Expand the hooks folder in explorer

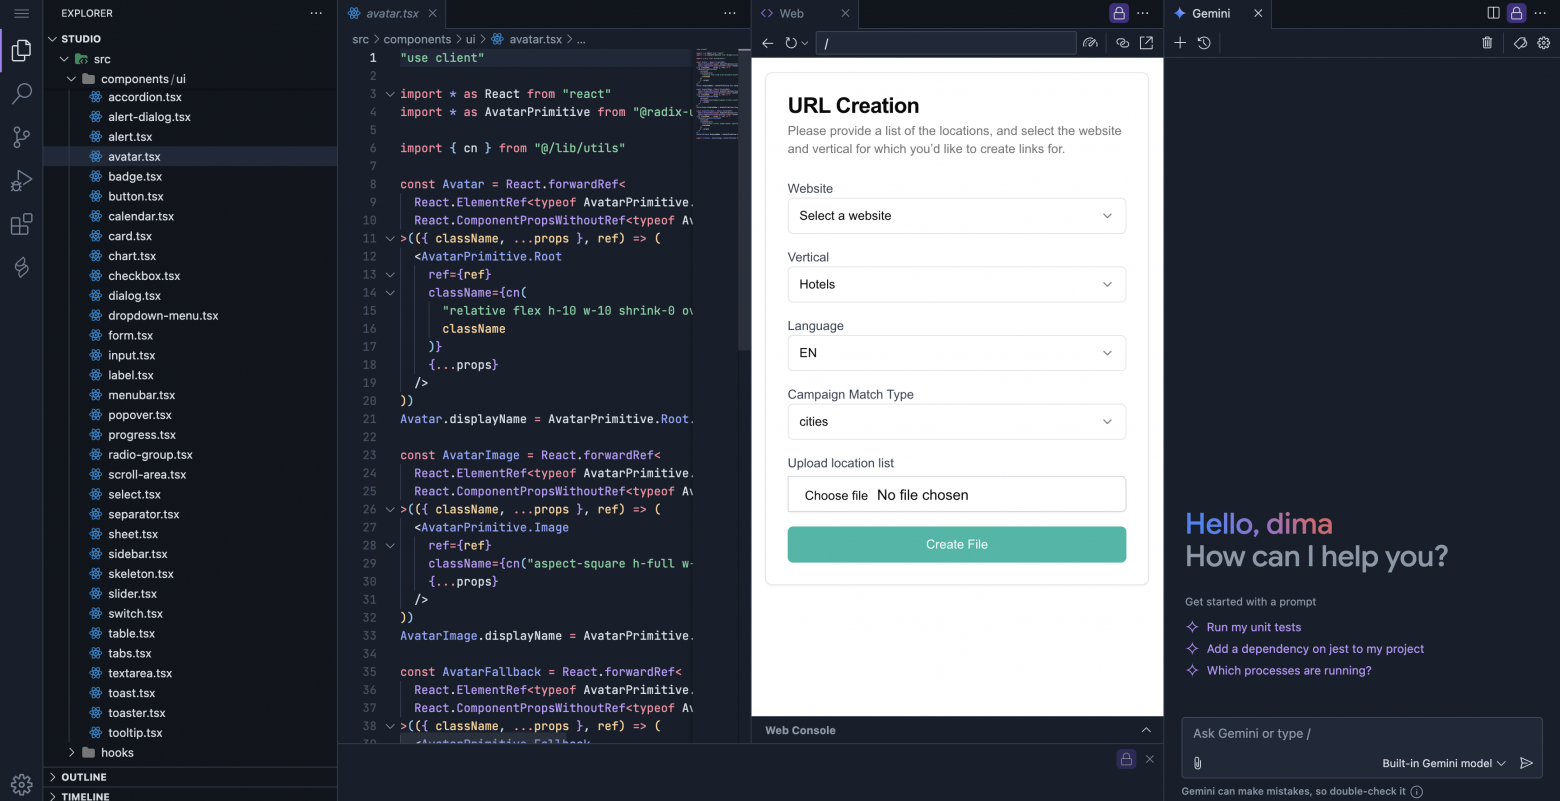(x=117, y=753)
